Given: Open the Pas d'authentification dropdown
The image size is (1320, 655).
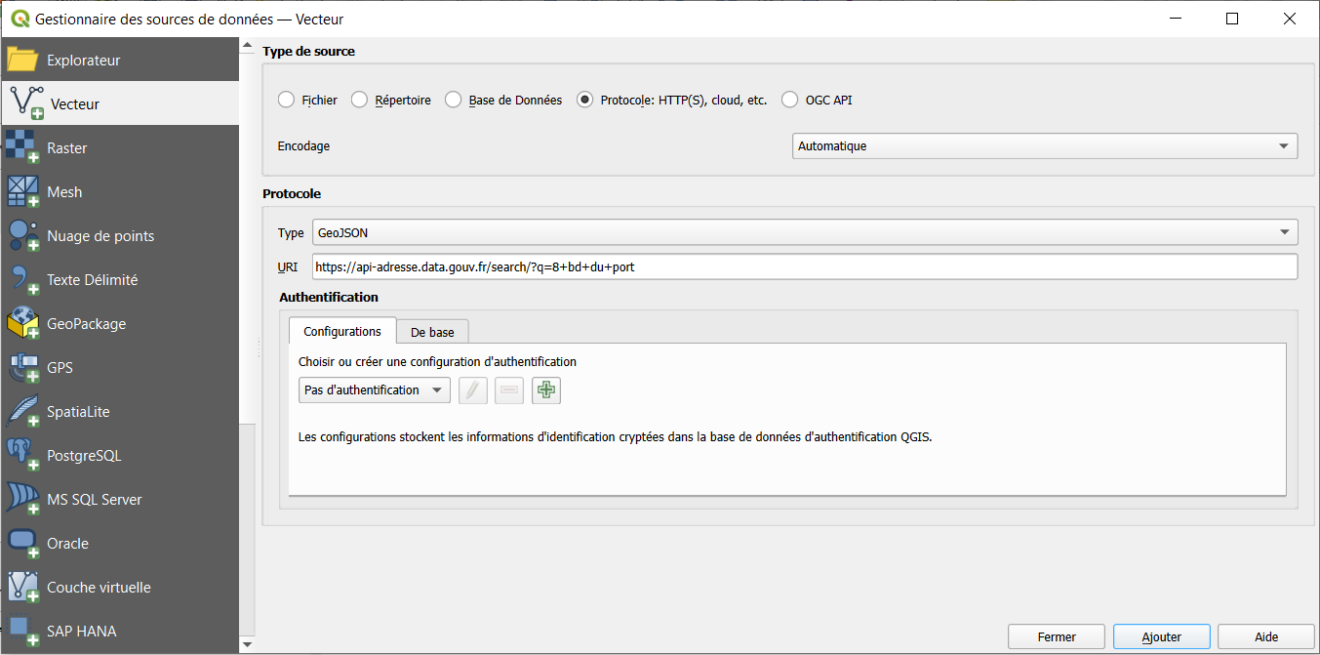Looking at the screenshot, I should tap(373, 389).
